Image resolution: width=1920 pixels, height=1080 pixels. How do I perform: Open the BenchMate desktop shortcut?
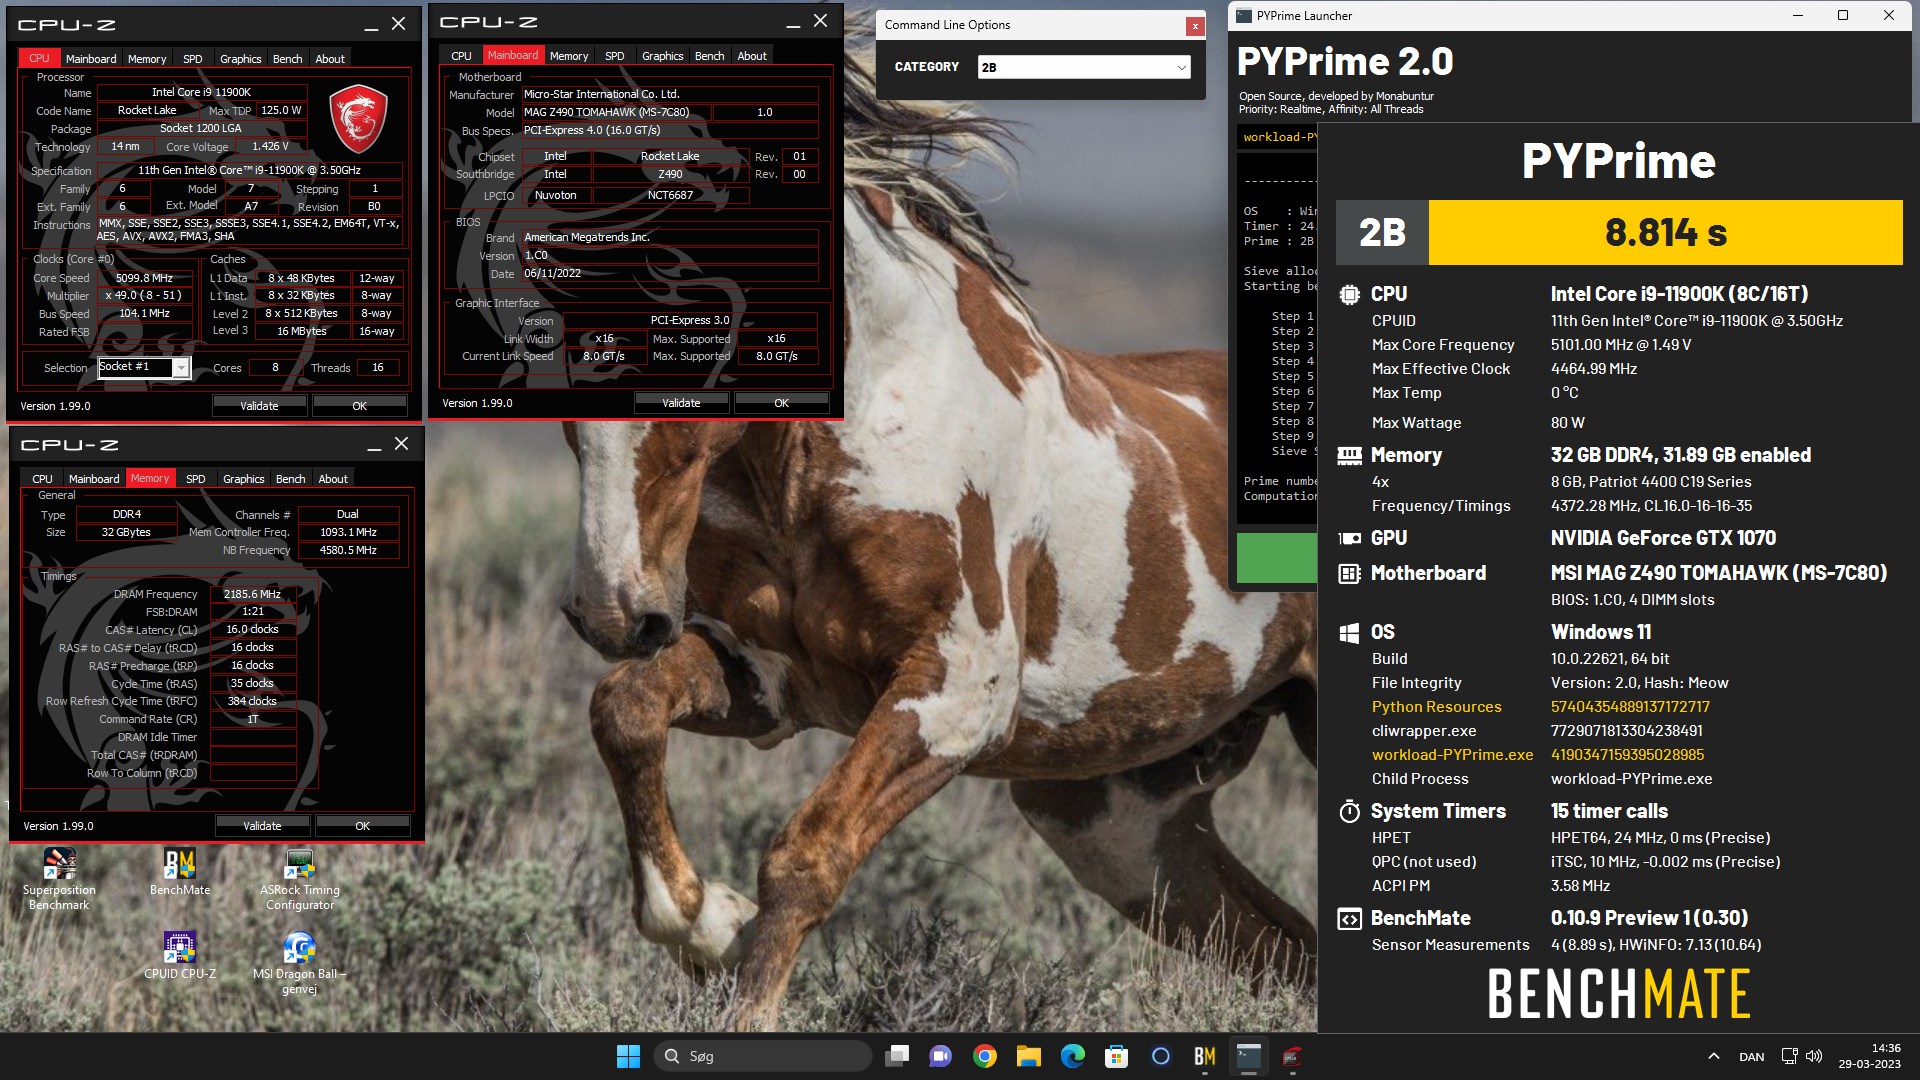[180, 872]
